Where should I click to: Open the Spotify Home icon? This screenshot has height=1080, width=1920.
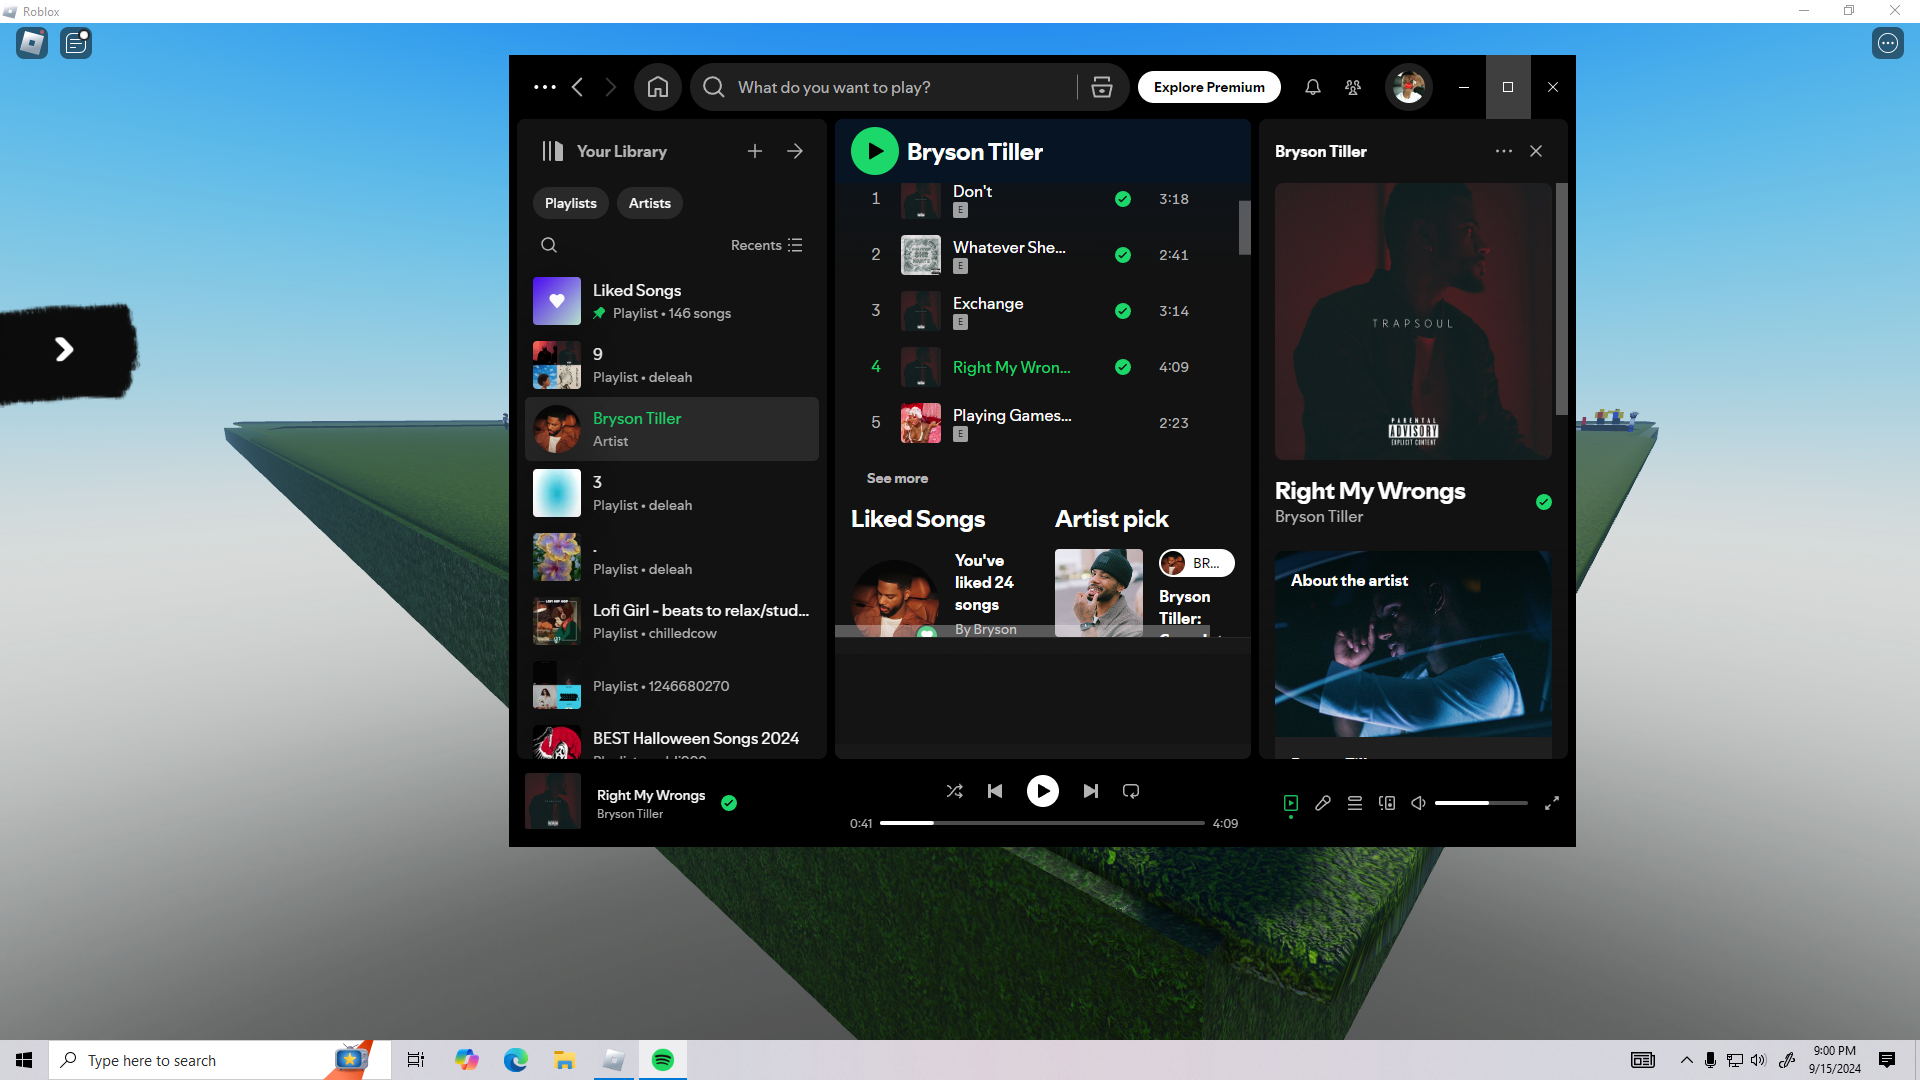point(657,87)
